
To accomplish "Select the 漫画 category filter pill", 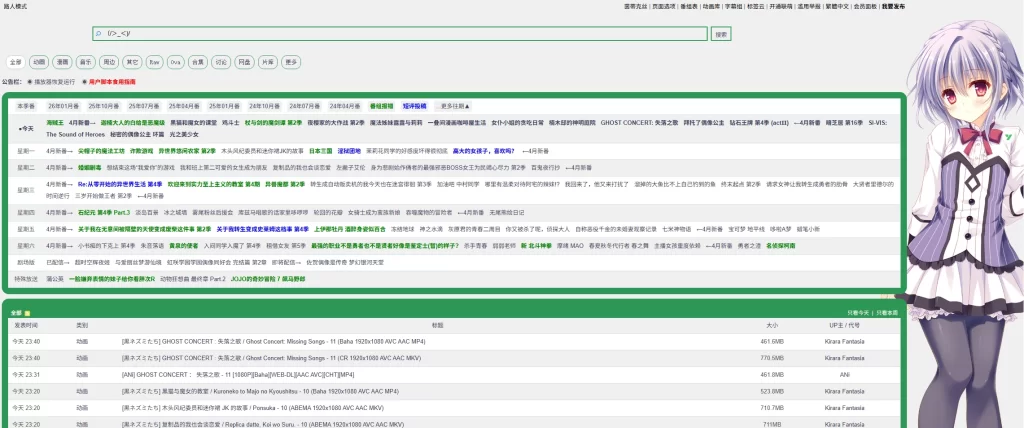I will click(62, 62).
